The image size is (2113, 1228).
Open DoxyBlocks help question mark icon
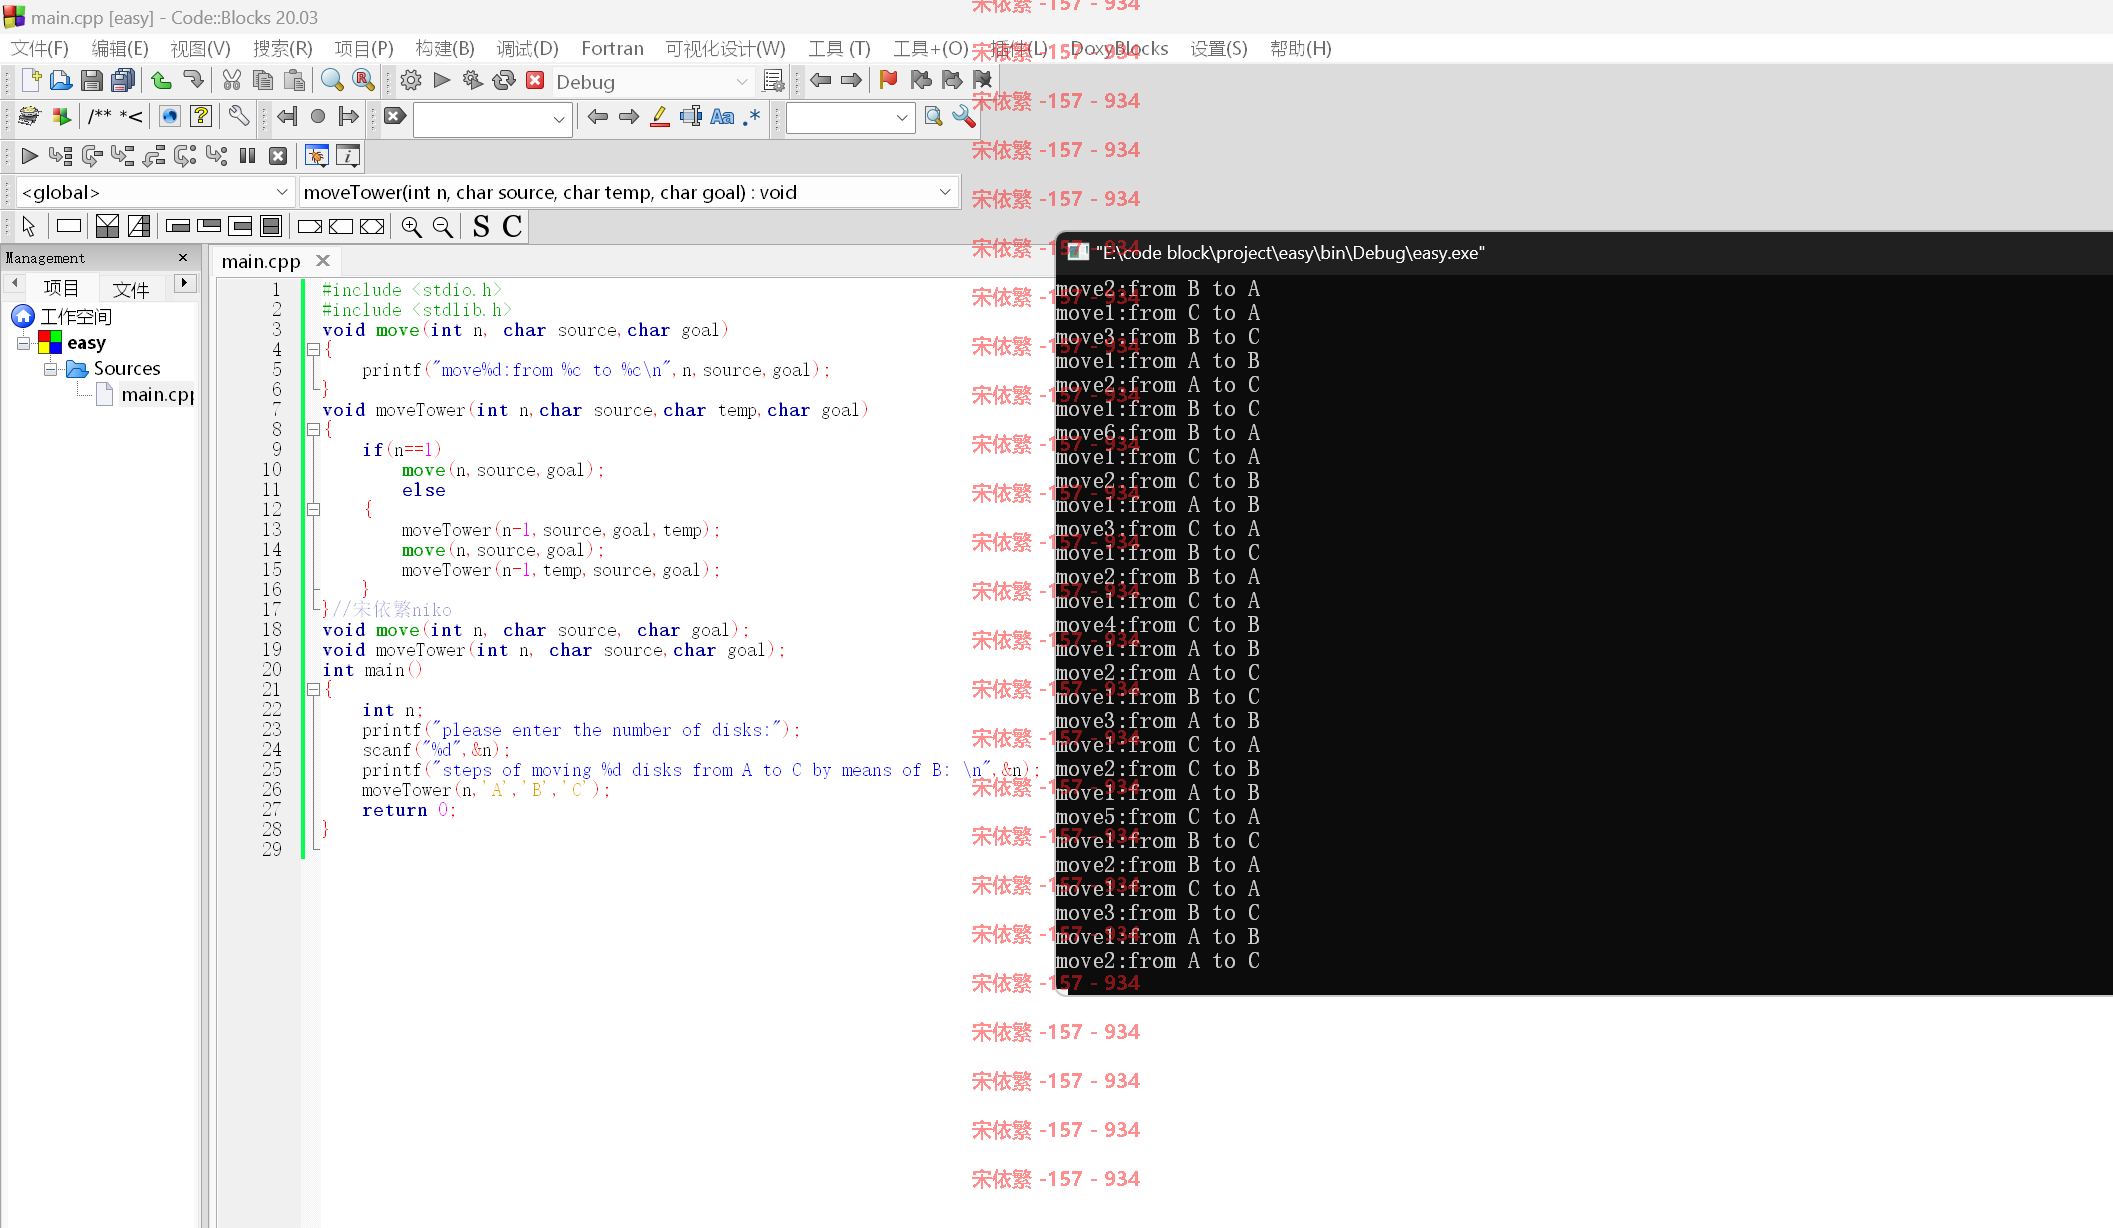(x=201, y=117)
